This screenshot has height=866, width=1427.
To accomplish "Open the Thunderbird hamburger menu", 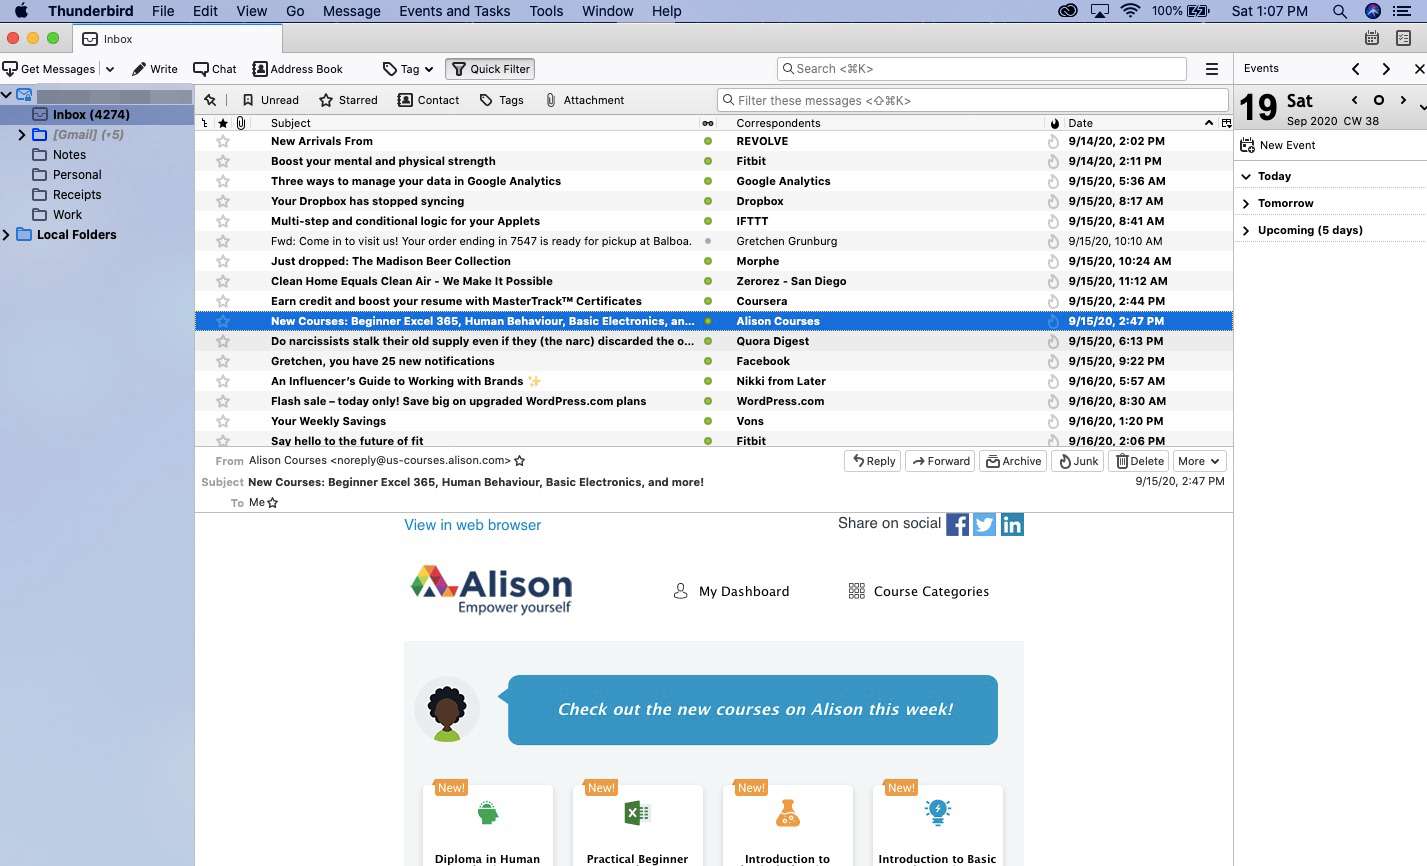I will click(x=1211, y=69).
